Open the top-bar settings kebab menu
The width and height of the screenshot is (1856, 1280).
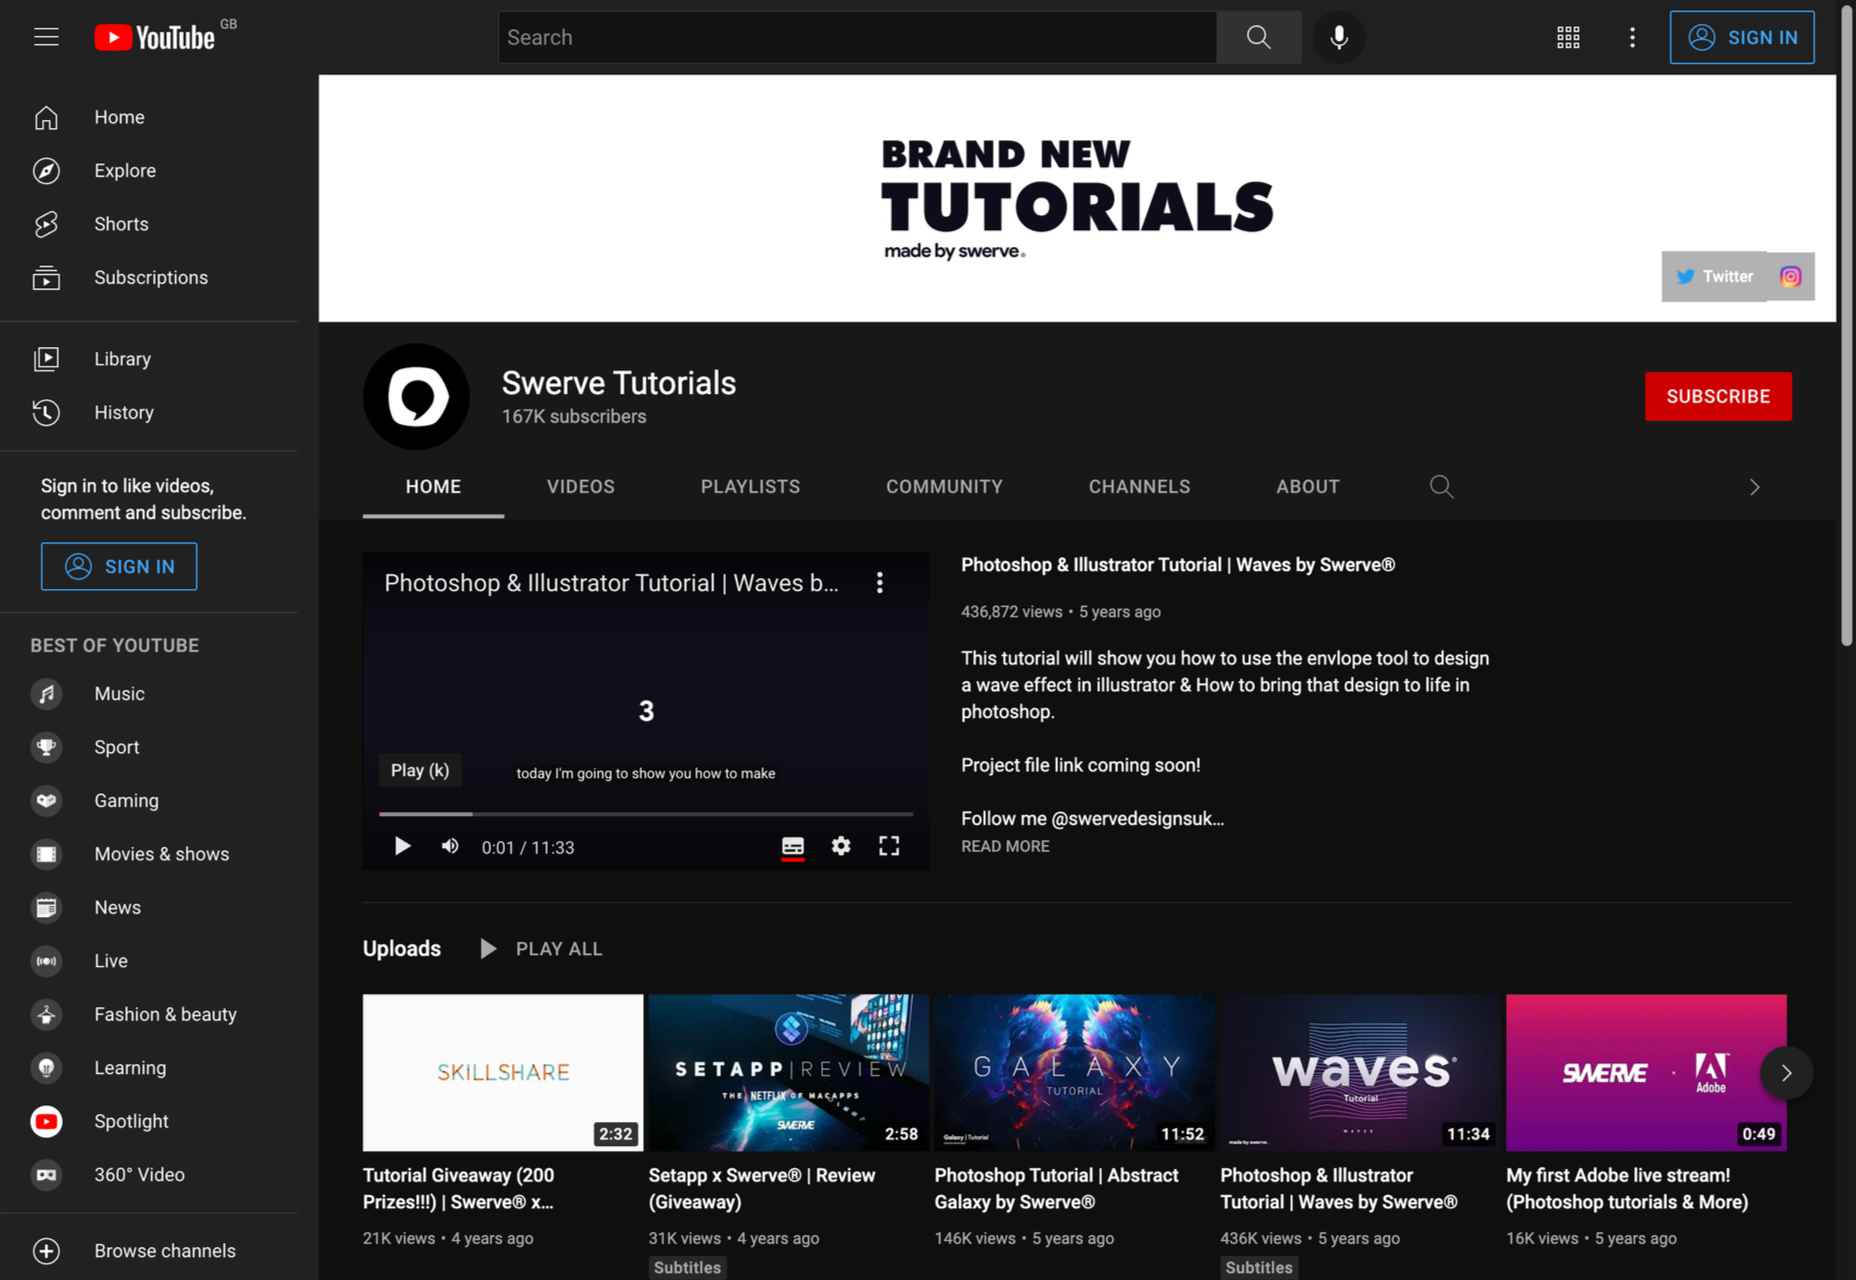tap(1632, 37)
